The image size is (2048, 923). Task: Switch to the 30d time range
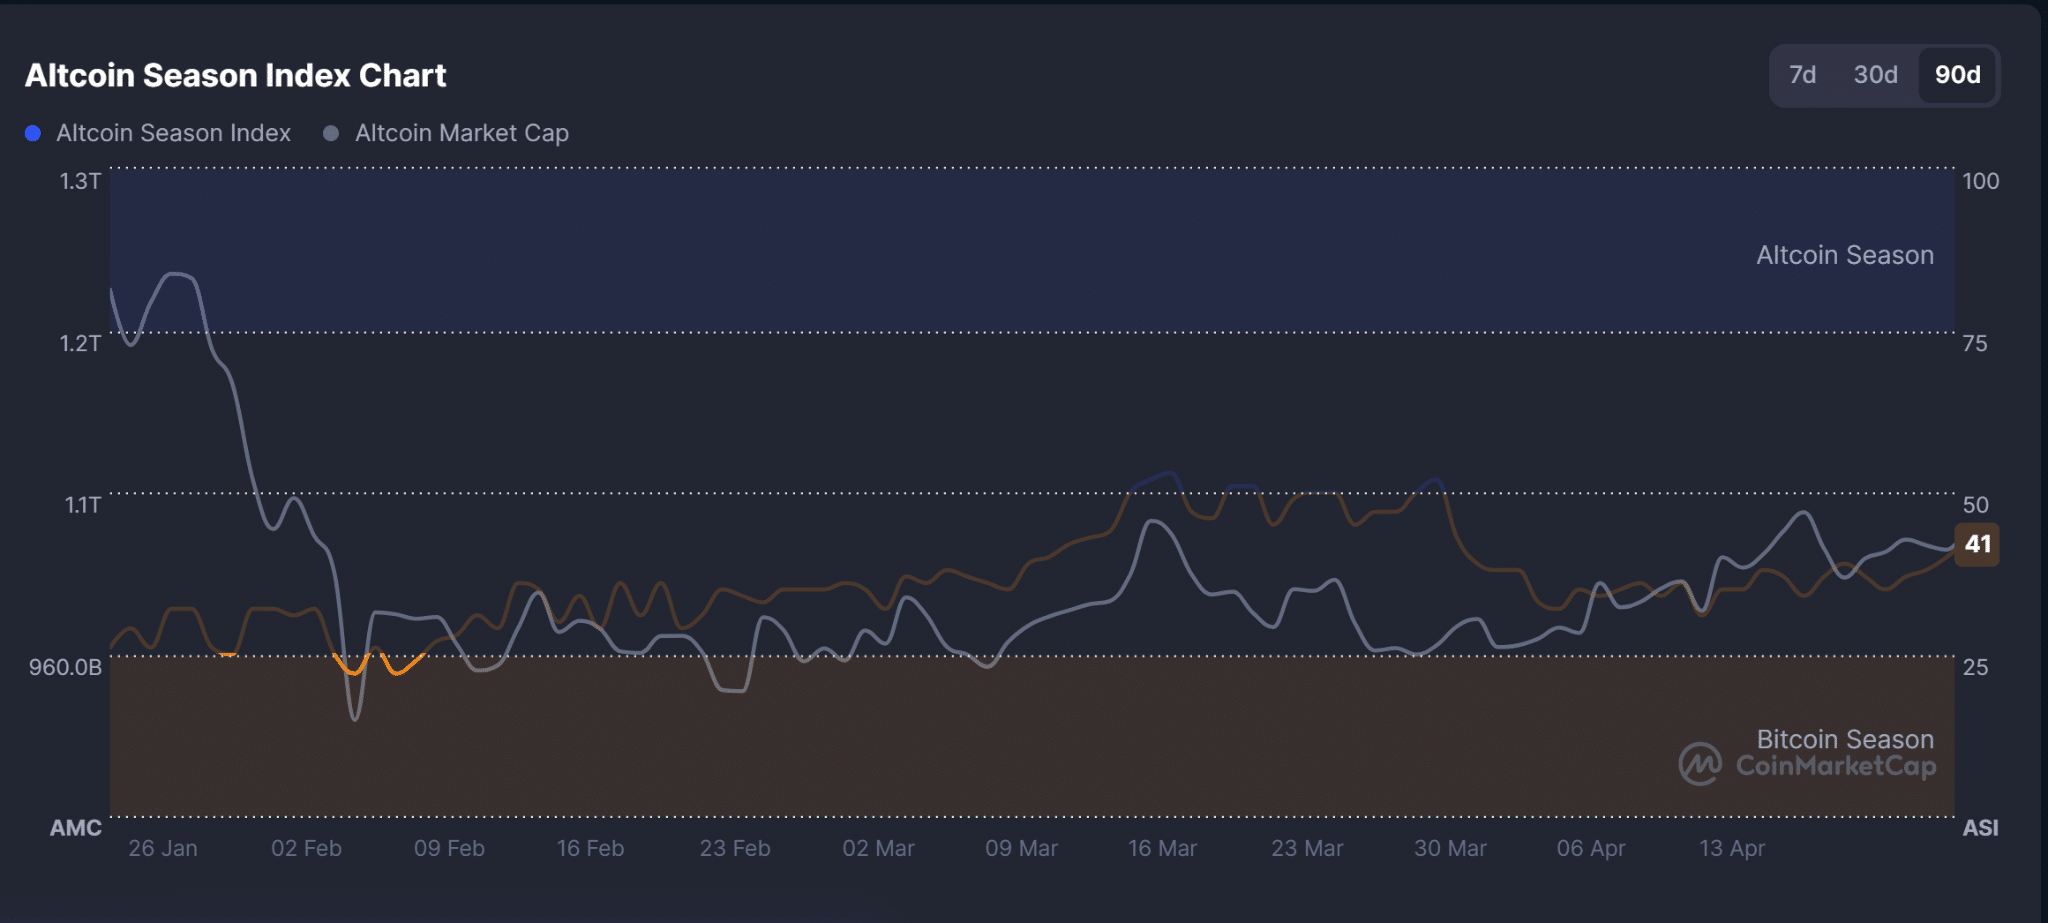1875,75
